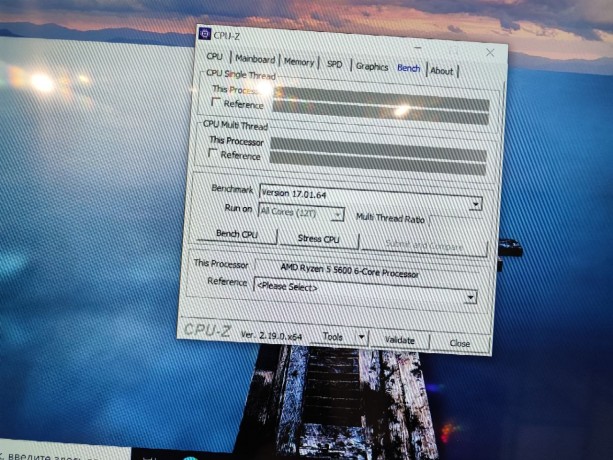Expand the Benchmark version dropdown

(x=475, y=203)
